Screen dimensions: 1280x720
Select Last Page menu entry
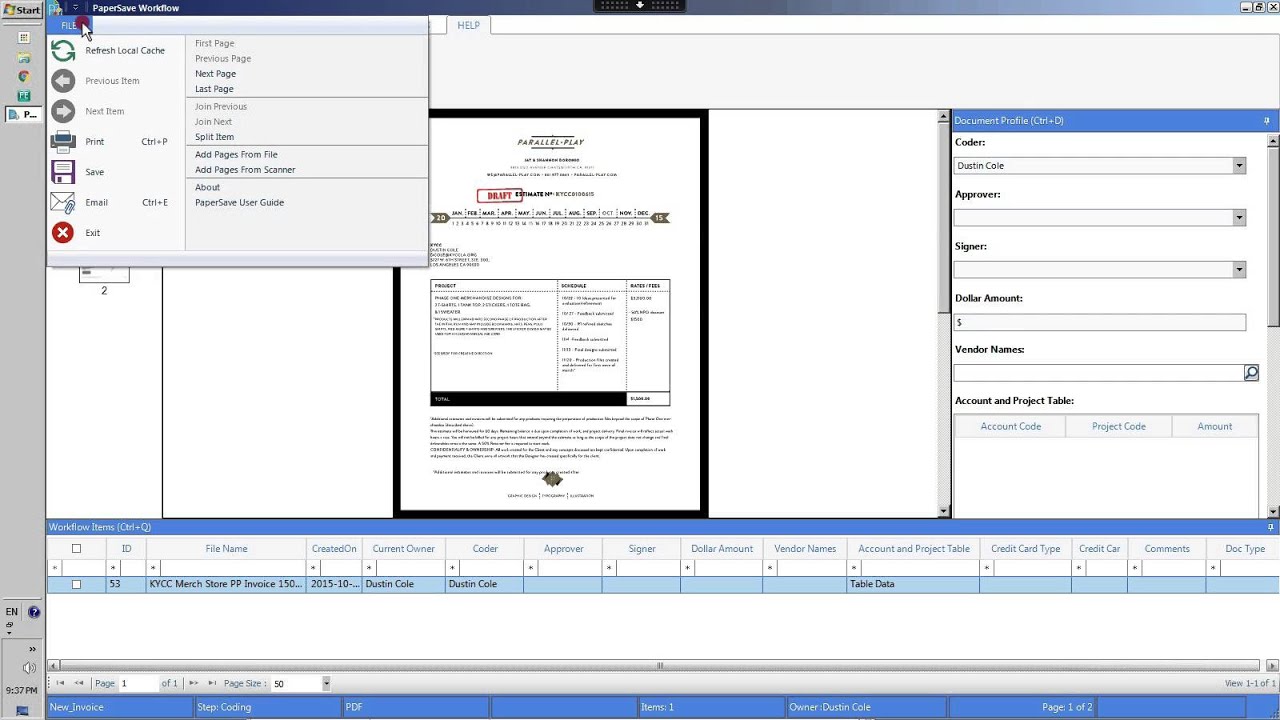(x=214, y=89)
